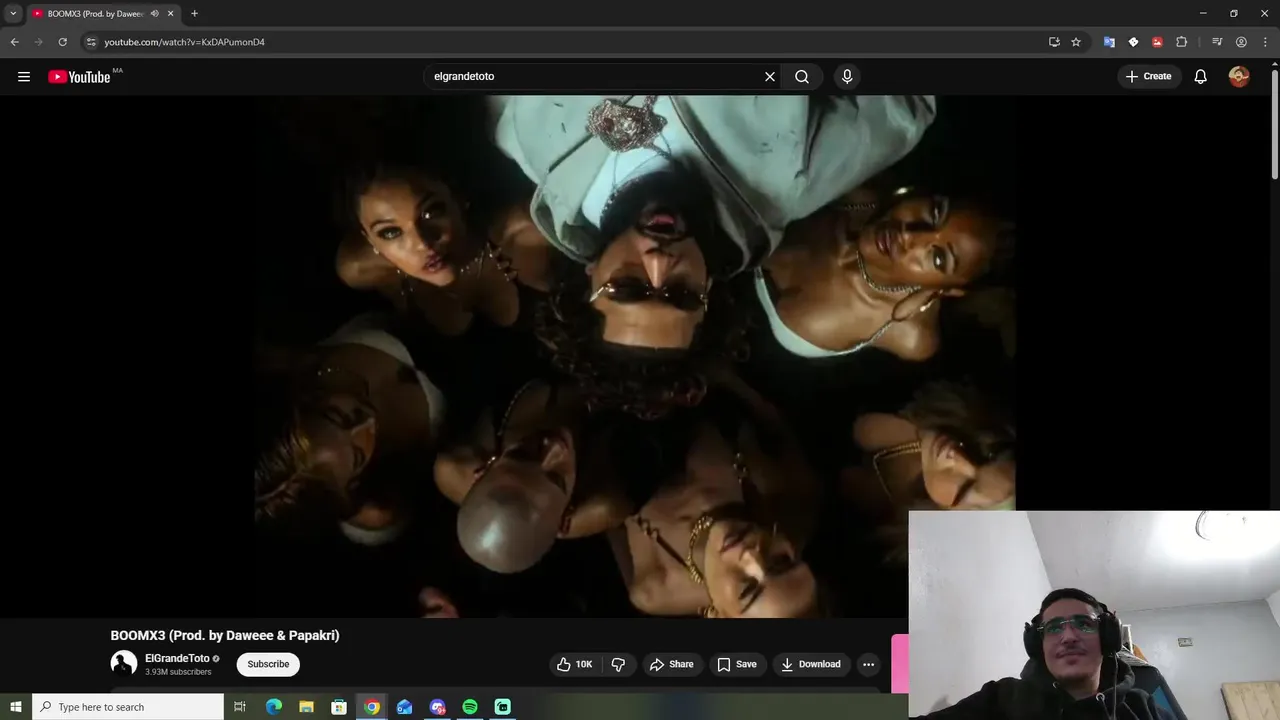Viewport: 1280px width, 720px height.
Task: Dislike the video
Action: [x=618, y=664]
